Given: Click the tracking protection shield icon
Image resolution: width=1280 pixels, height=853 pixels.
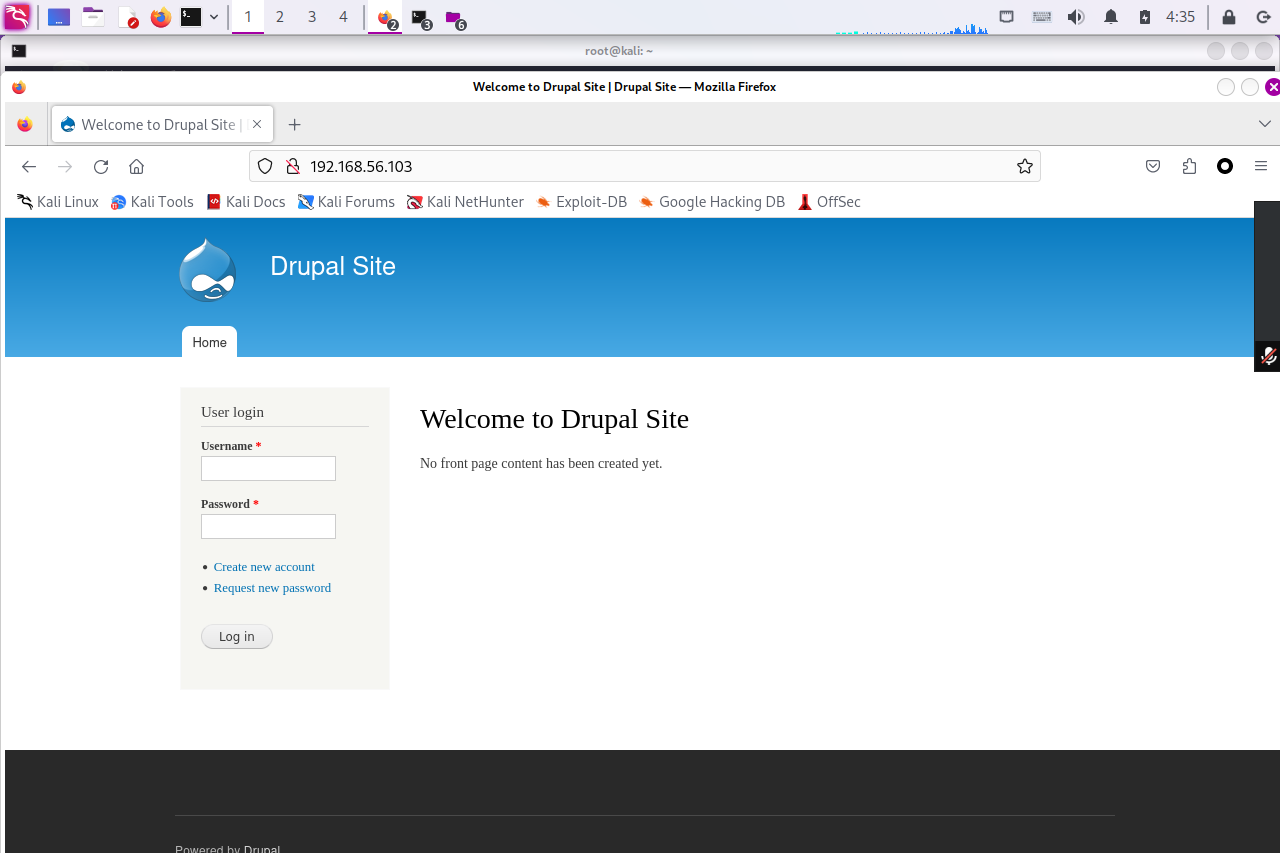Looking at the screenshot, I should [x=265, y=166].
